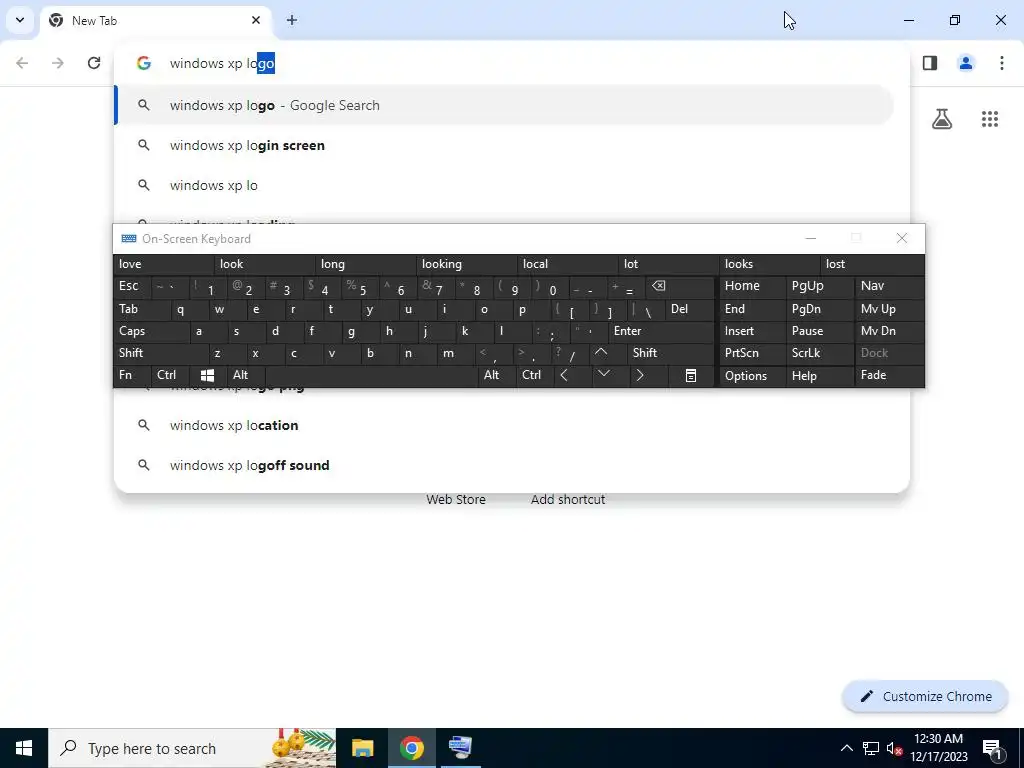
Task: Select the 'windows xp login screen' suggestion
Action: coord(504,145)
